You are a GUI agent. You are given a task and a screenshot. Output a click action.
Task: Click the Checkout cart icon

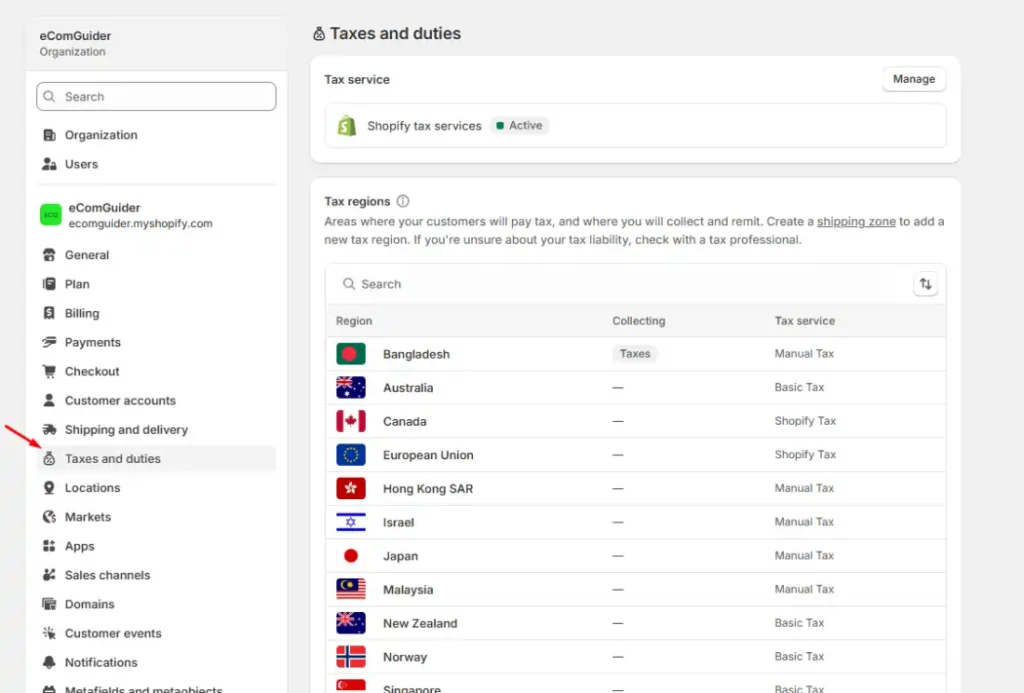(x=49, y=371)
